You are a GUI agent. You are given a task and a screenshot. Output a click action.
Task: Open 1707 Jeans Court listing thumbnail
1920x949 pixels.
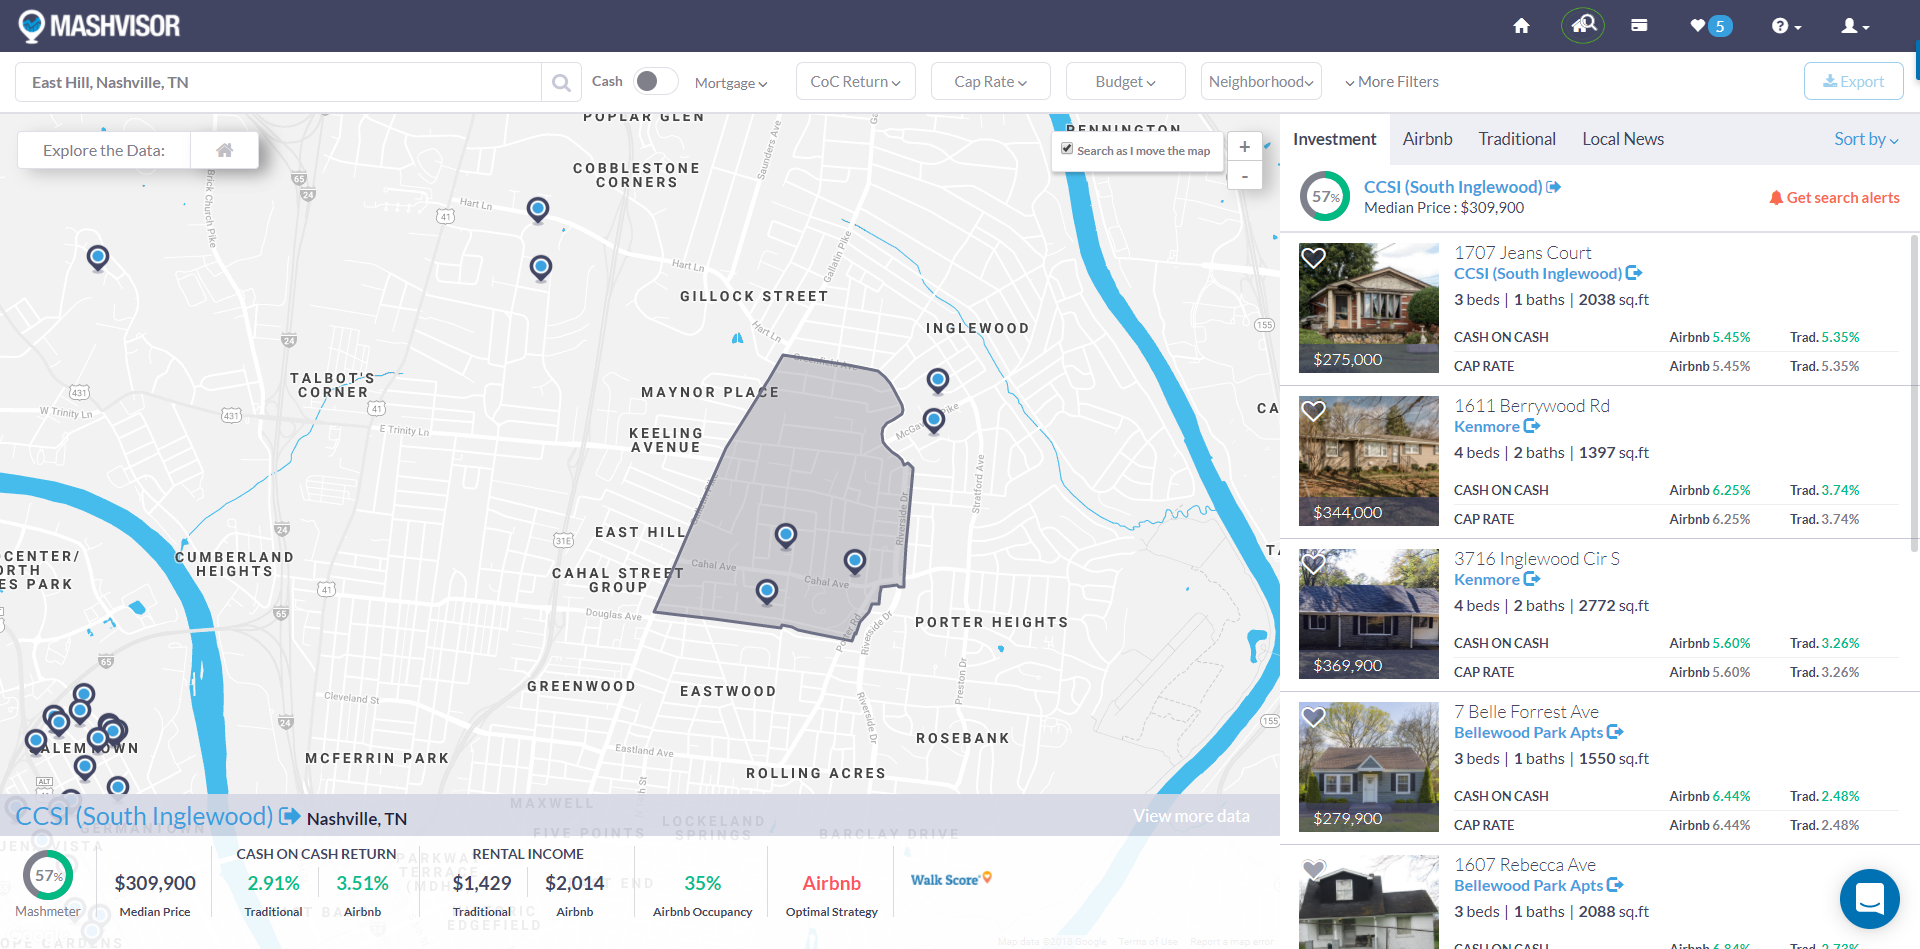pos(1368,308)
